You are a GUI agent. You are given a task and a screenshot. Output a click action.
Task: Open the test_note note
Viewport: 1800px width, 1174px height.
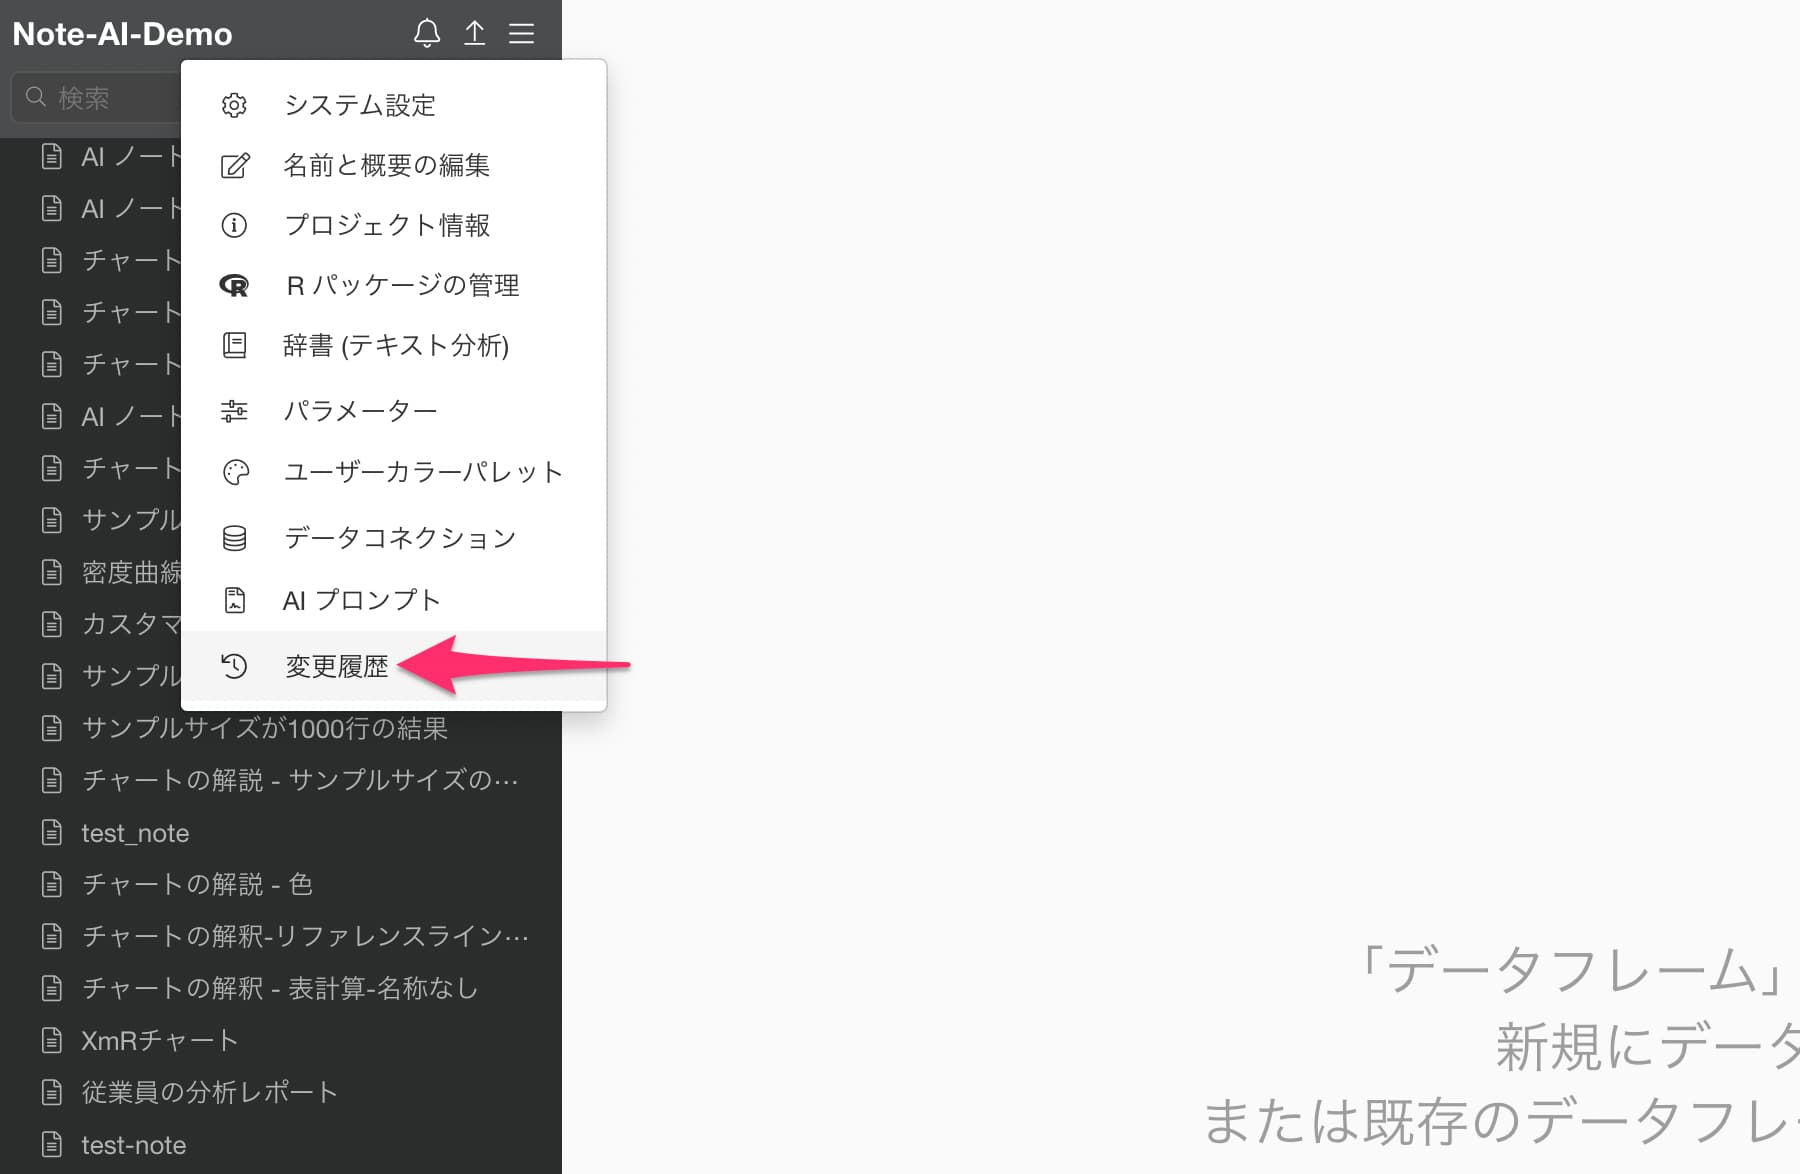click(x=135, y=833)
